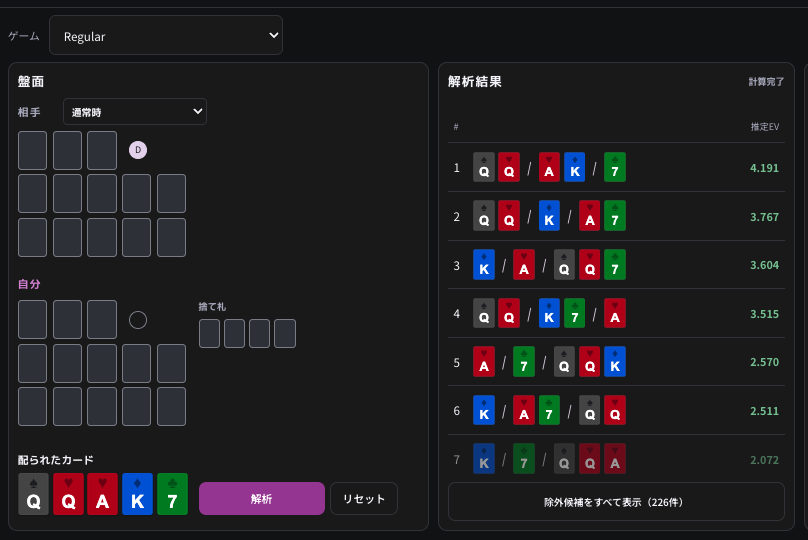Image resolution: width=808 pixels, height=540 pixels.
Task: Click the EV value 4.191
Action: point(764,168)
